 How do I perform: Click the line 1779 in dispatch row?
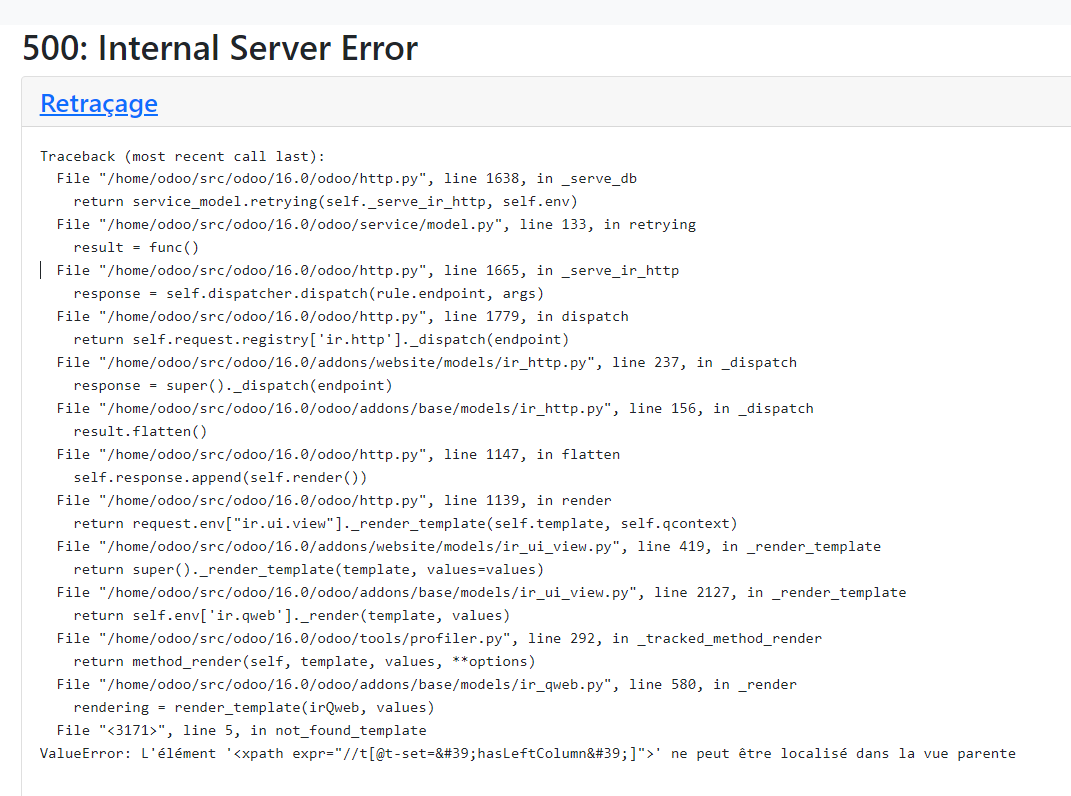[343, 316]
